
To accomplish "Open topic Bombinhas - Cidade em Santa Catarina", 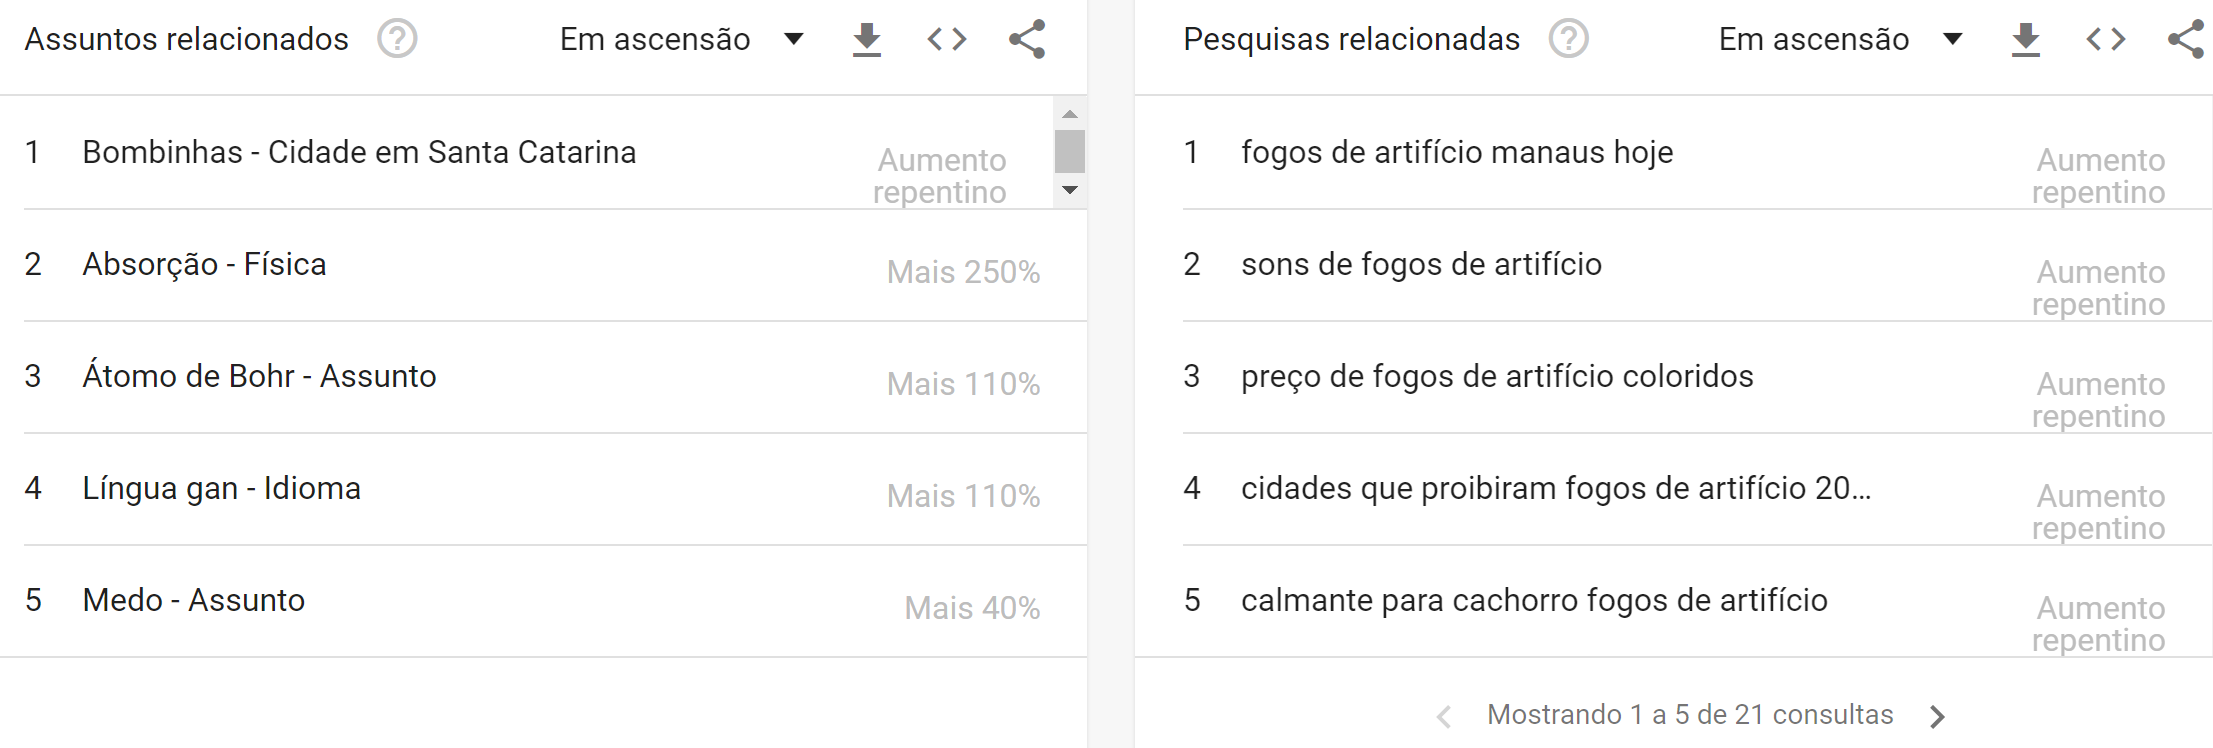I will coord(359,153).
